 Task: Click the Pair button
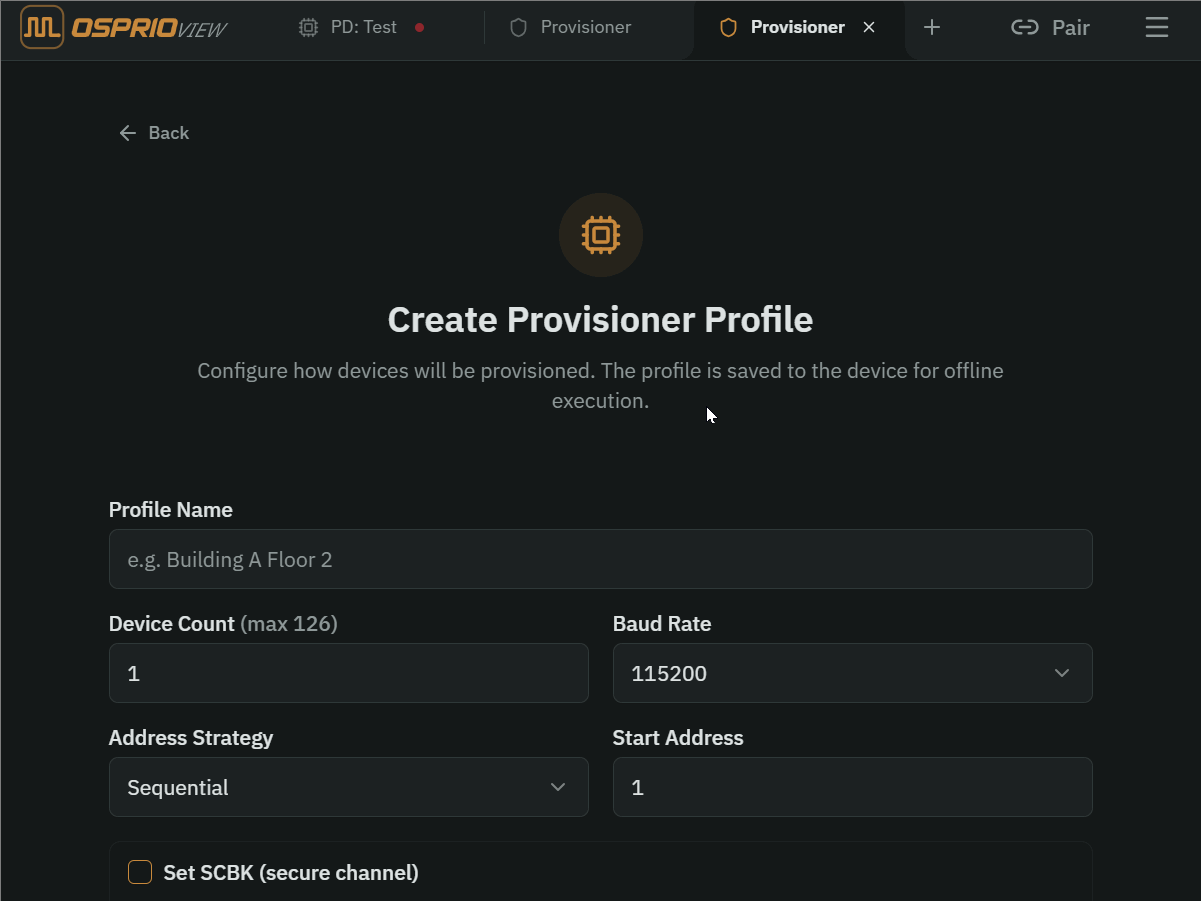(x=1050, y=28)
